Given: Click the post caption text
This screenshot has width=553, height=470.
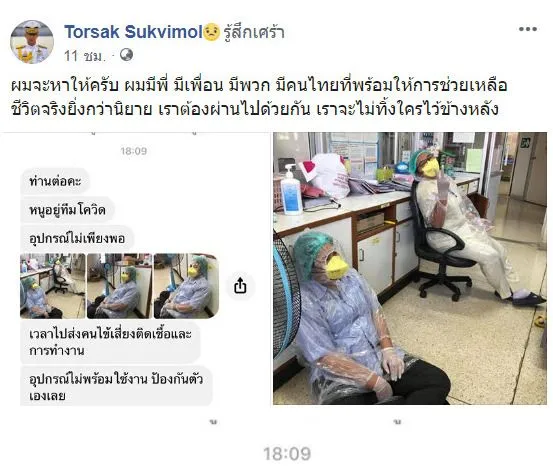Looking at the screenshot, I should (259, 97).
